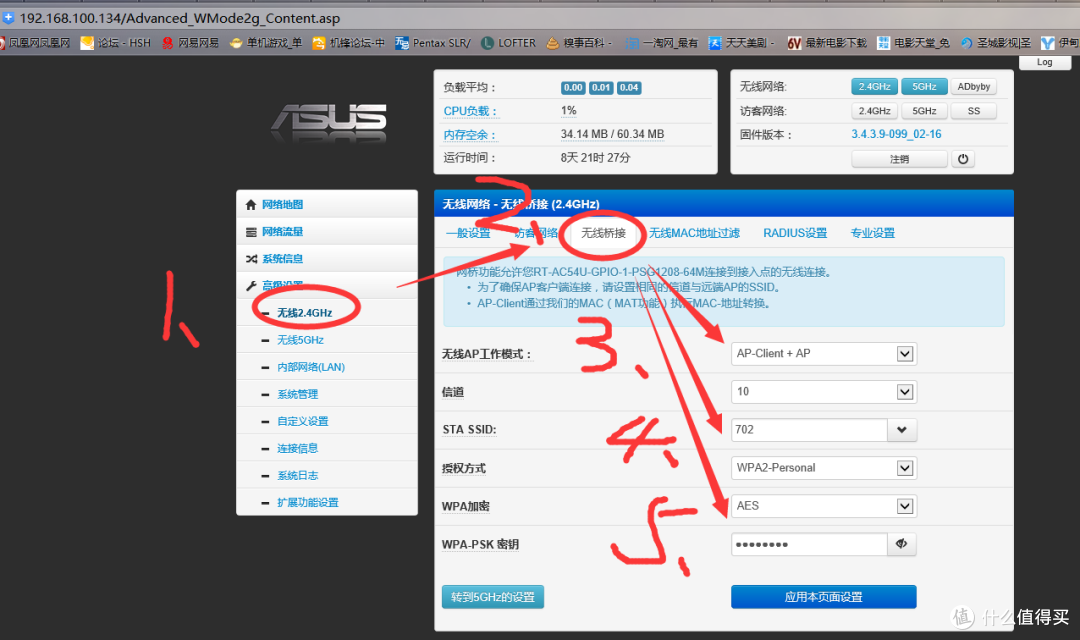Open 授权方式 WPA2-Personal dropdown
The image size is (1080, 640).
click(824, 468)
